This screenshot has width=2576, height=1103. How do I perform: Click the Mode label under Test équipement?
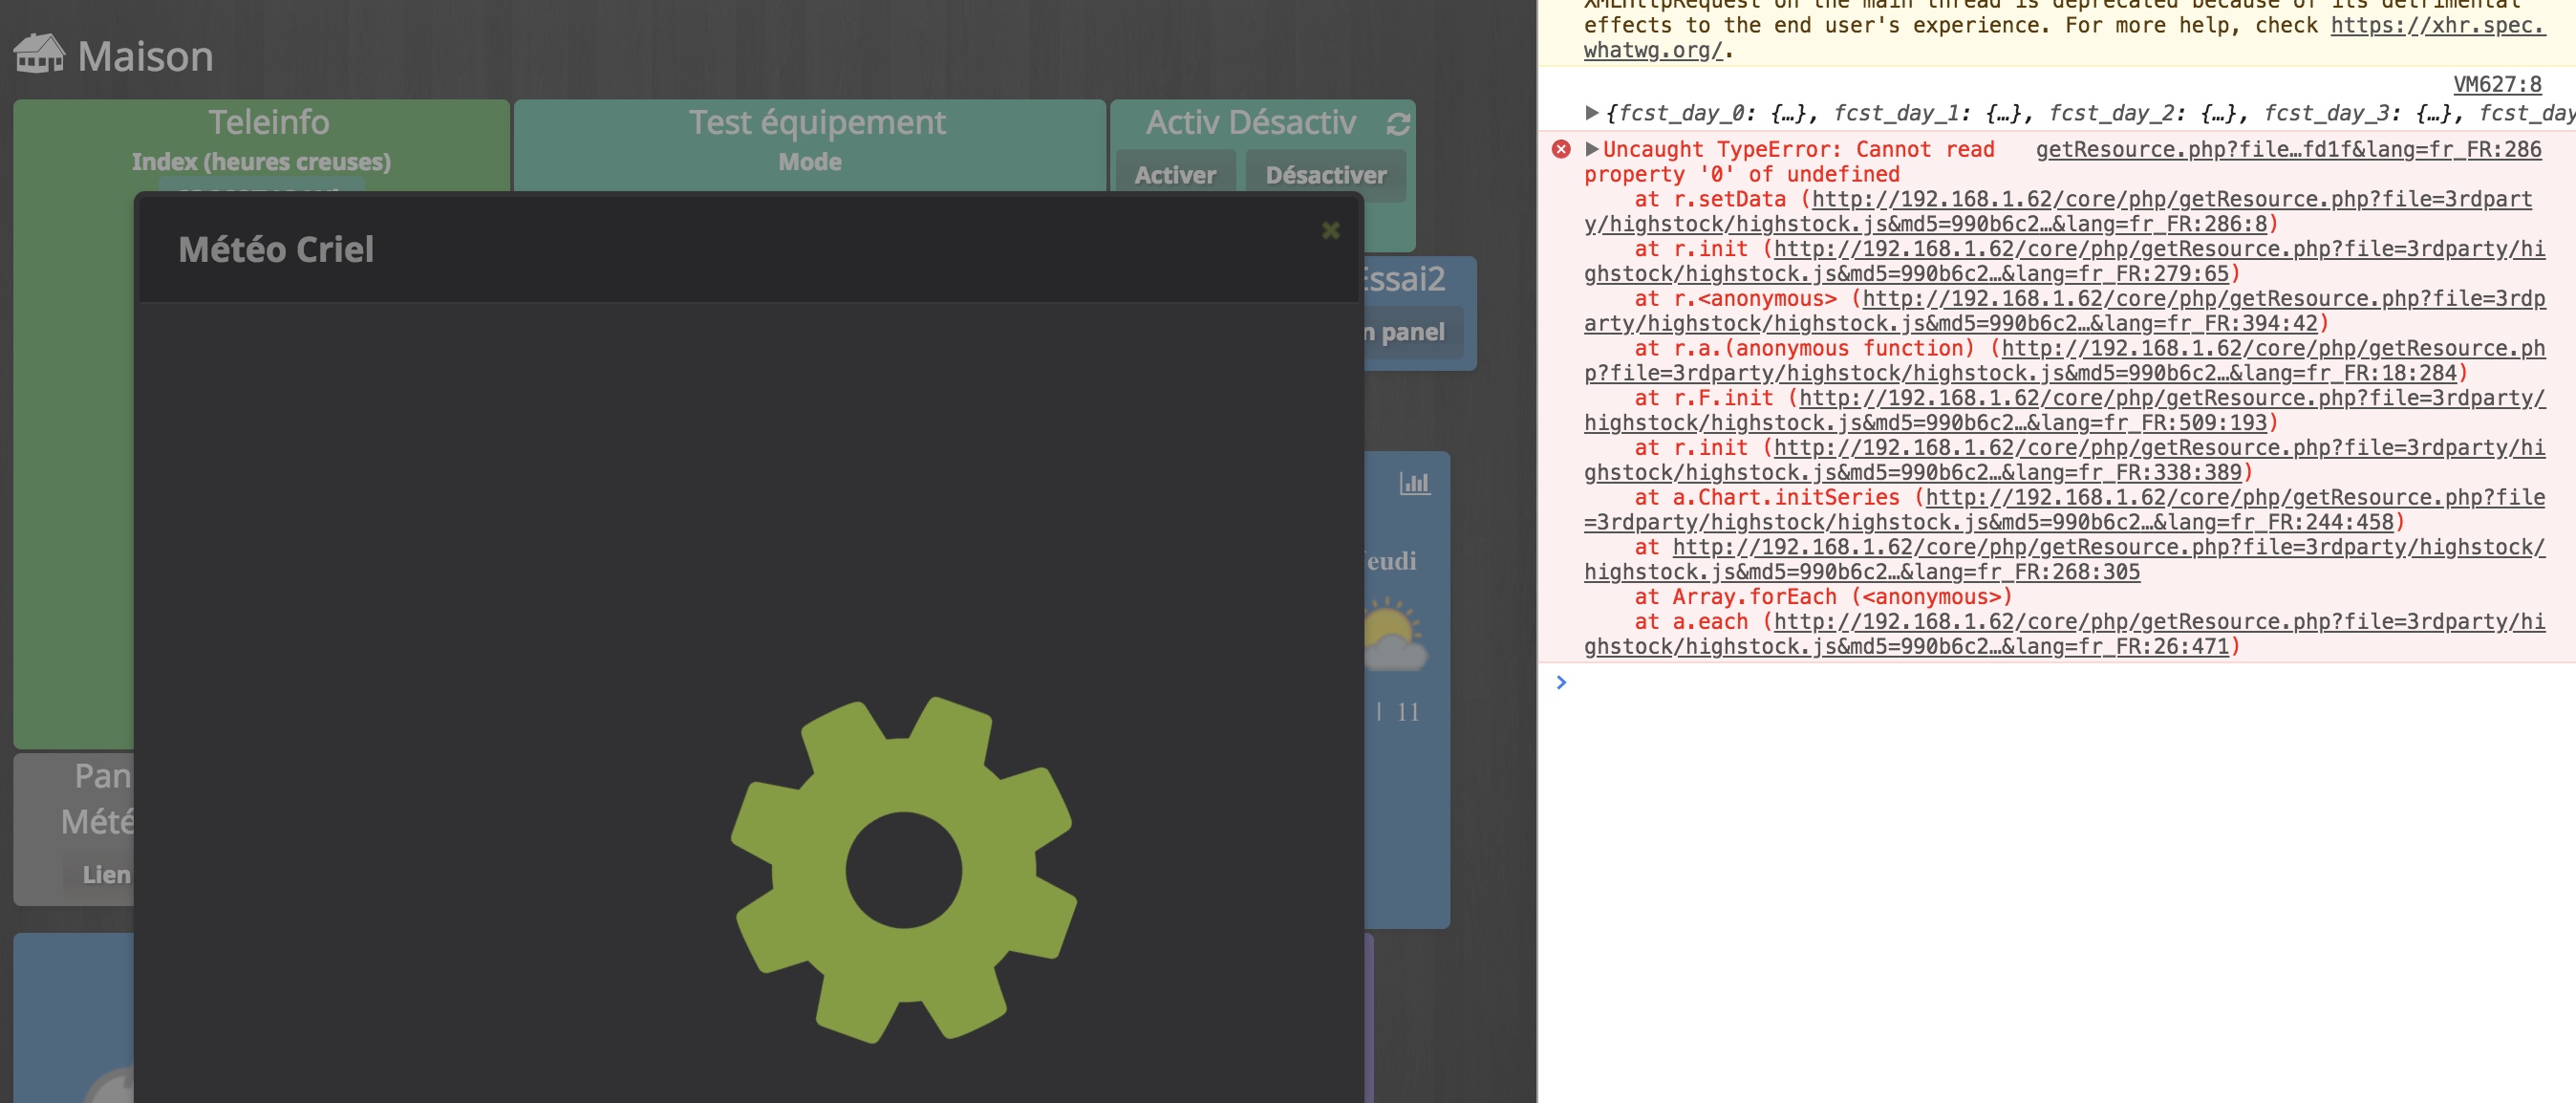[810, 161]
